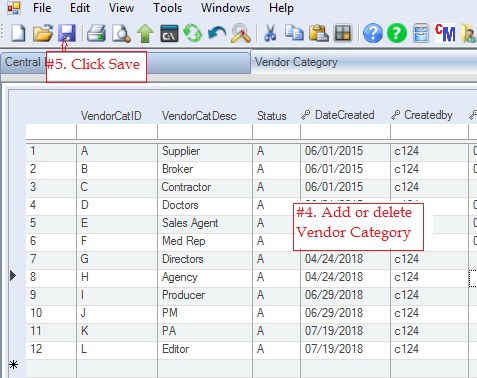Click the green question mark icon
Screen dimensions: 477x378
(x=397, y=33)
